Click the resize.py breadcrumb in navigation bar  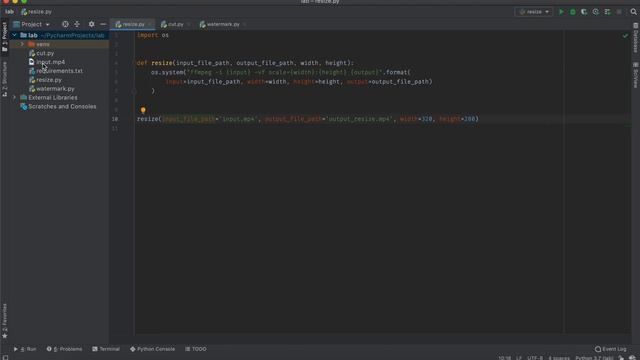(x=37, y=12)
